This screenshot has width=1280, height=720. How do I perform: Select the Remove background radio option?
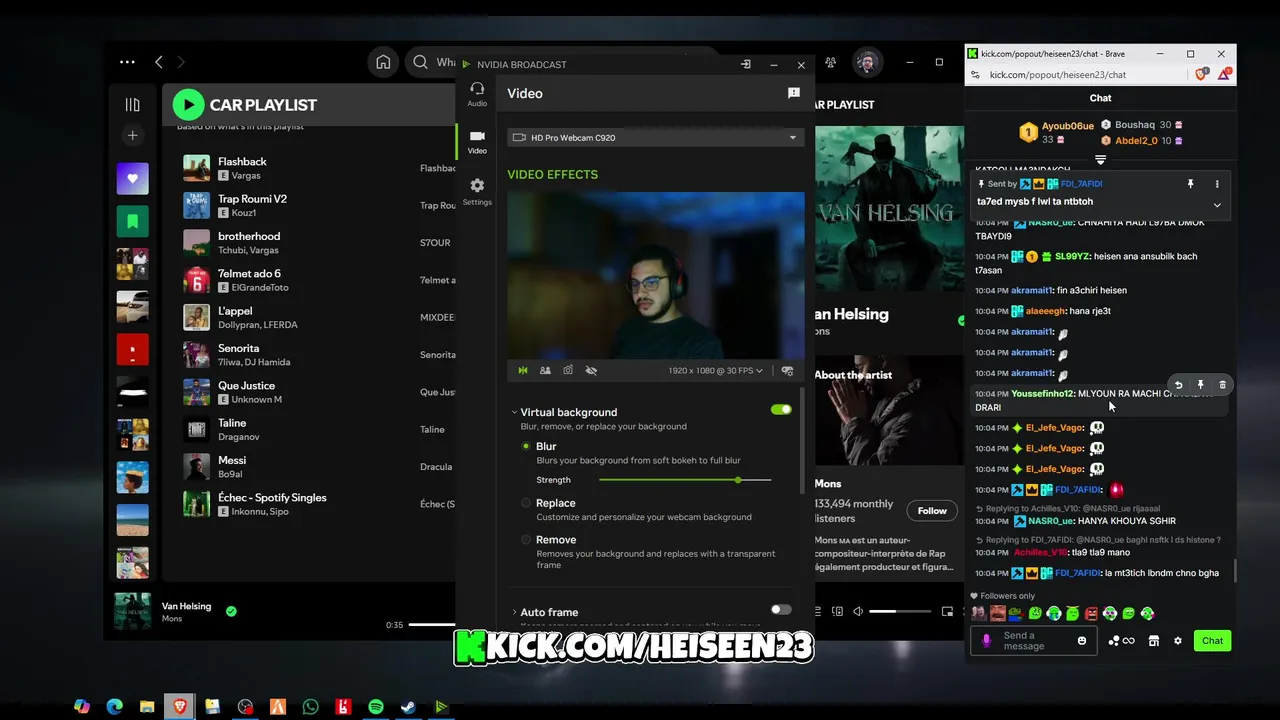[x=526, y=539]
